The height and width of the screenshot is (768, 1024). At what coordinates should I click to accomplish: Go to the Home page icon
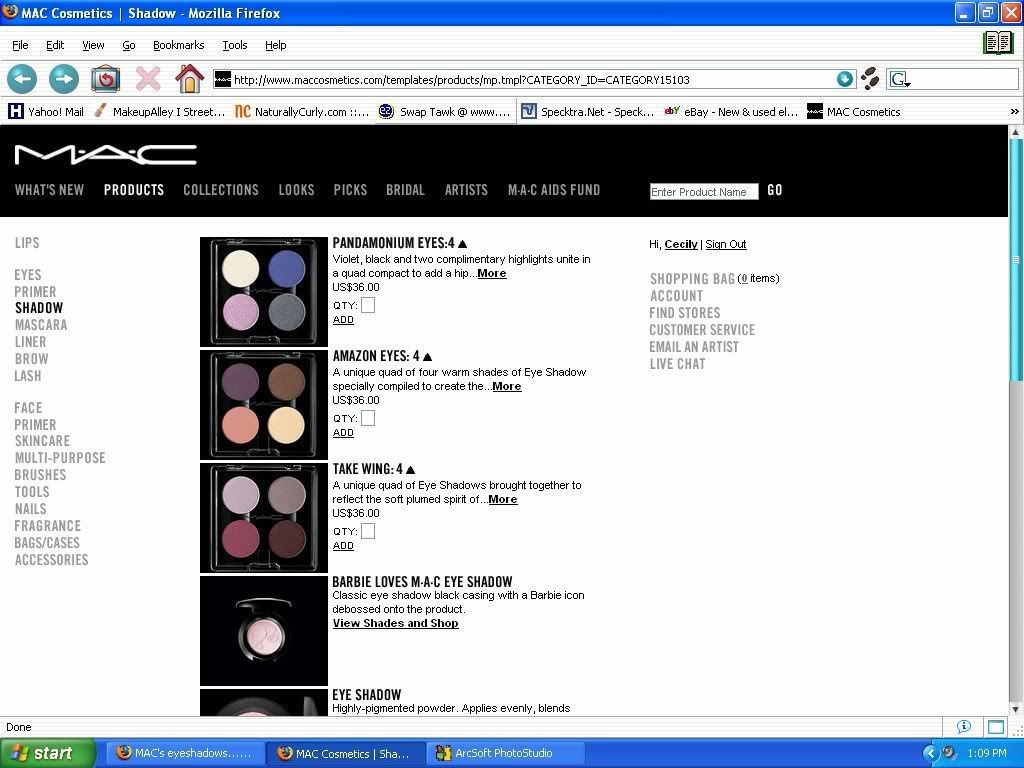coord(189,78)
